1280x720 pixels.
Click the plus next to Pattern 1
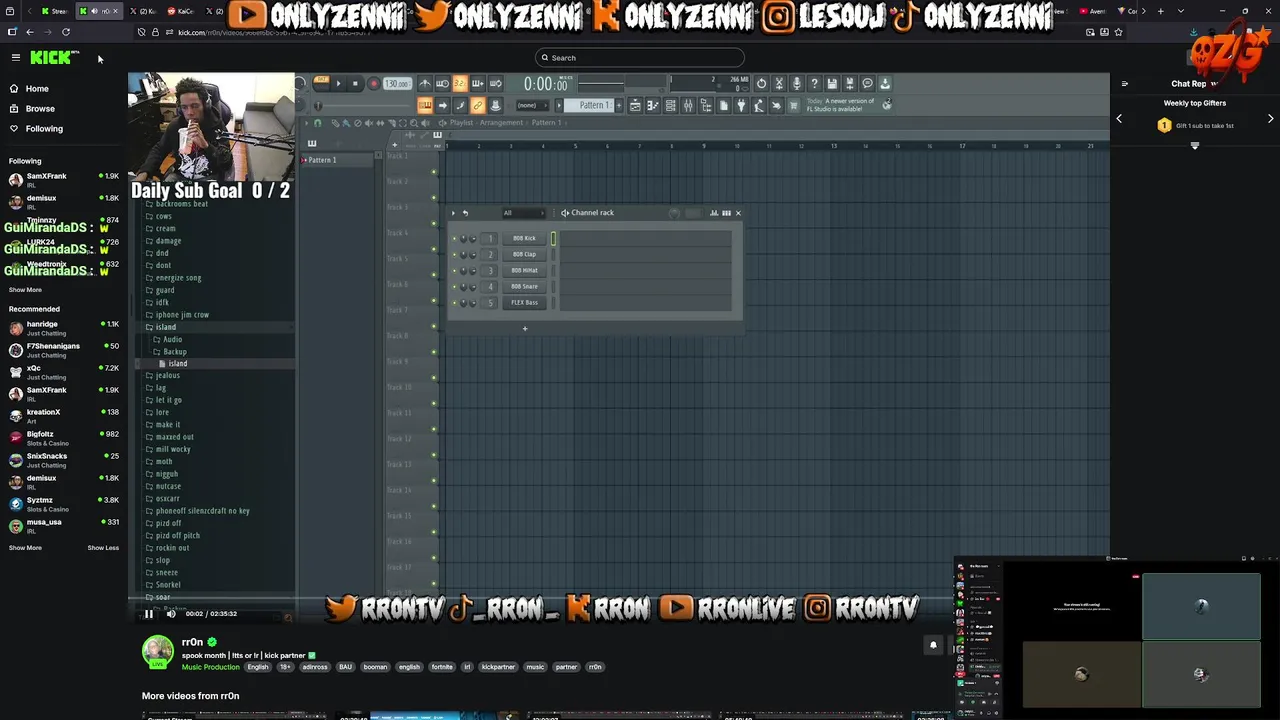click(619, 105)
